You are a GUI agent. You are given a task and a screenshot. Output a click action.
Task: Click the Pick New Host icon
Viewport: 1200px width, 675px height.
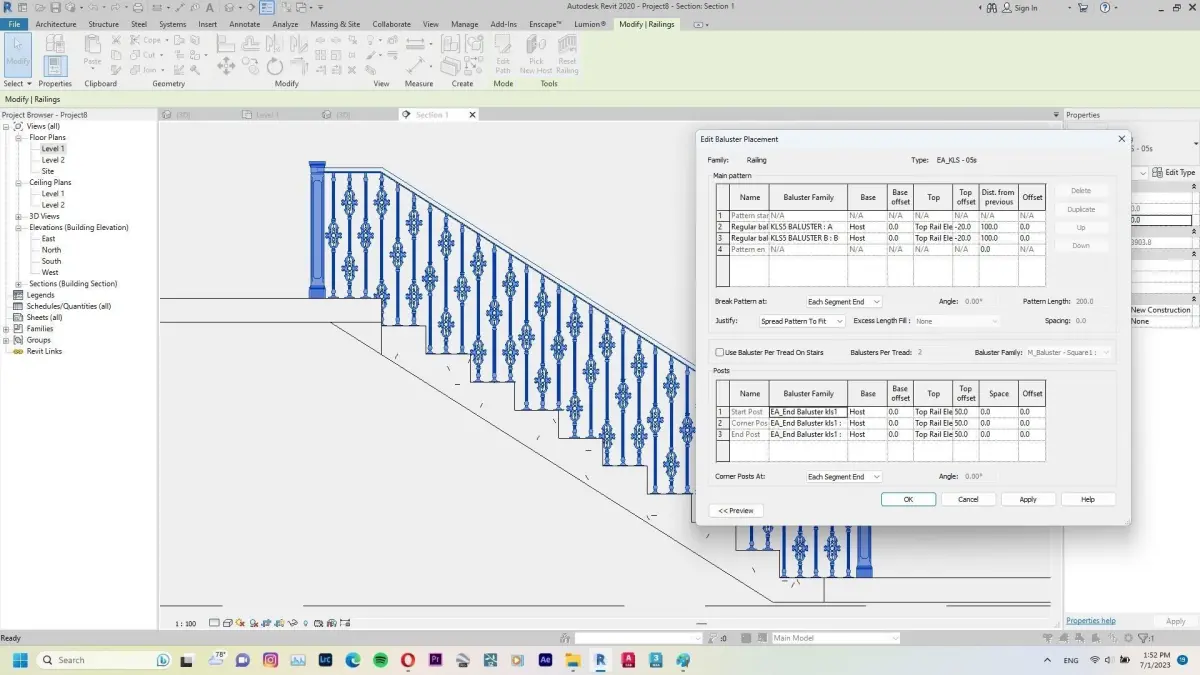click(536, 54)
